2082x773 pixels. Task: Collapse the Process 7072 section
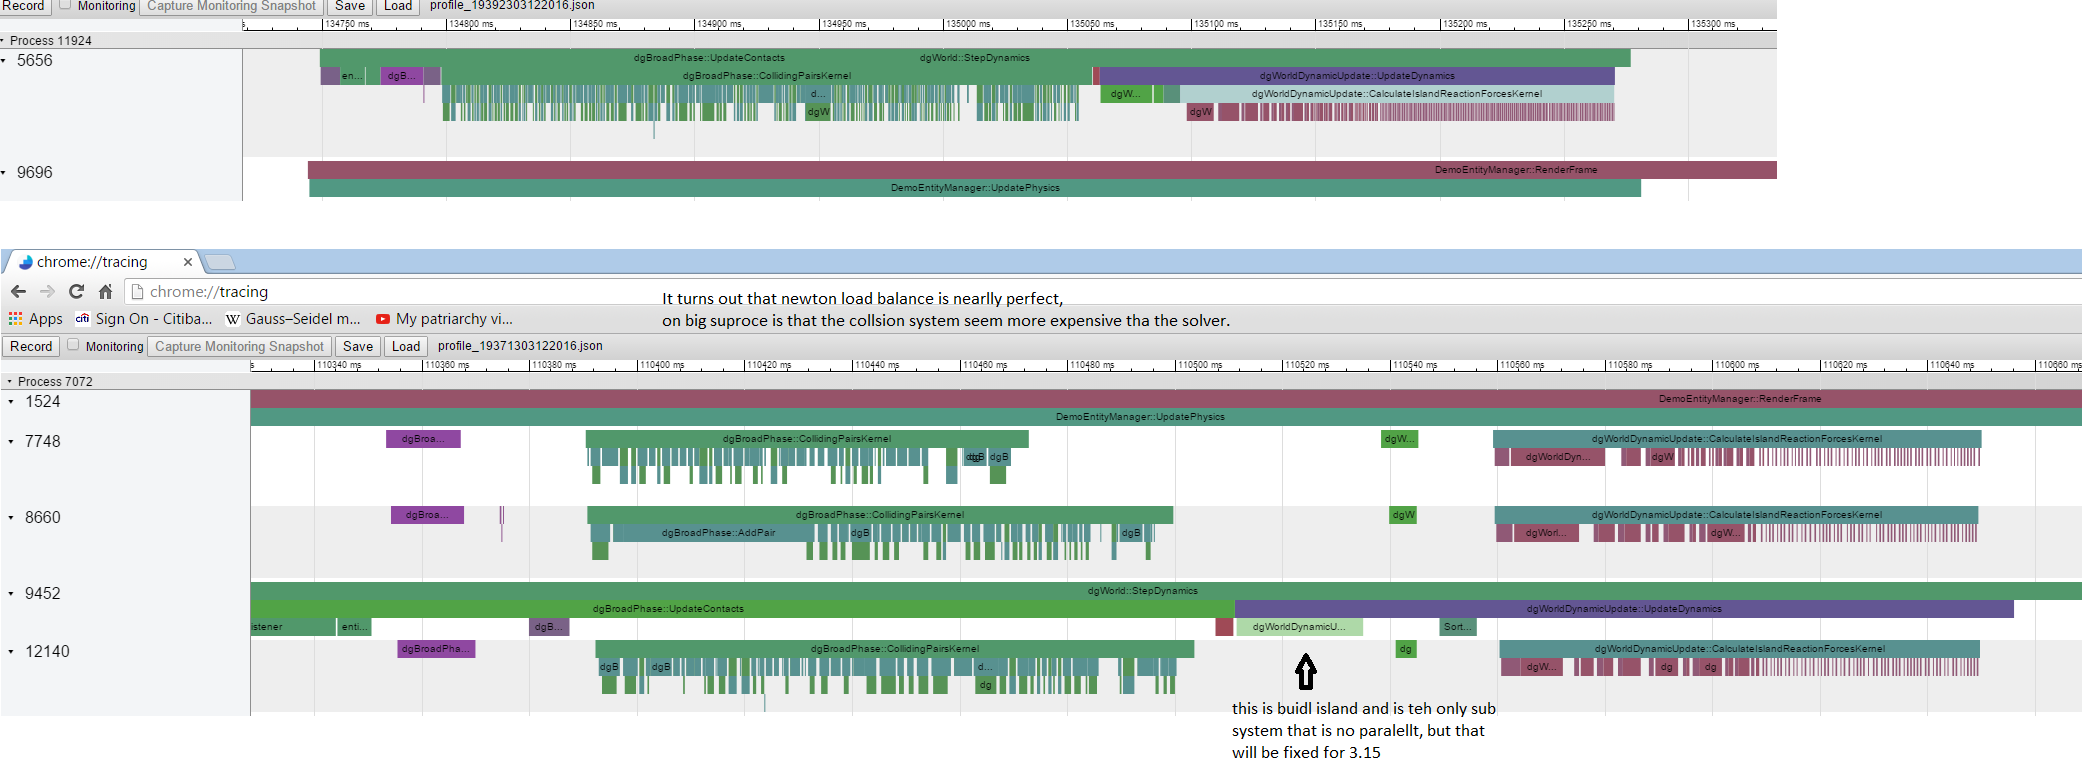(10, 382)
